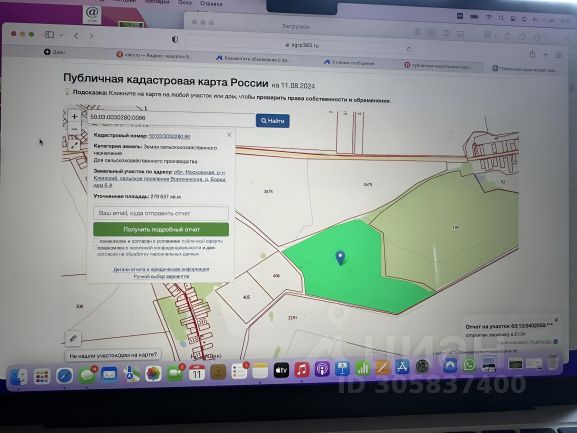The height and width of the screenshot is (433, 577).
Task: Go back with Safari back arrow
Action: pyautogui.click(x=76, y=36)
